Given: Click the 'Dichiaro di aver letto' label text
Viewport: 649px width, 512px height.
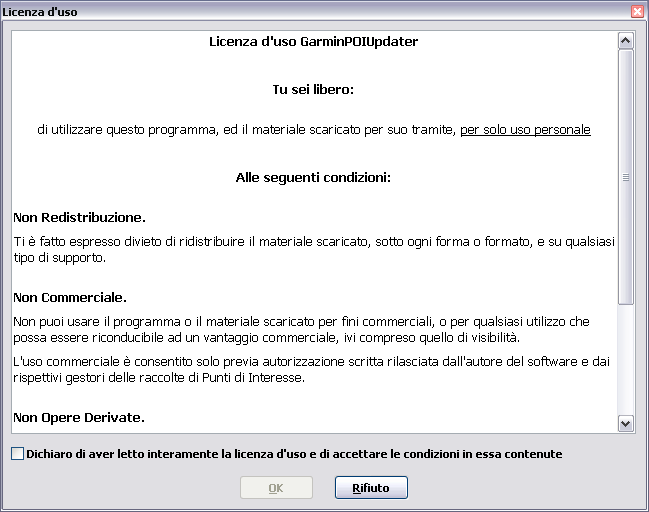Looking at the screenshot, I should [294, 454].
